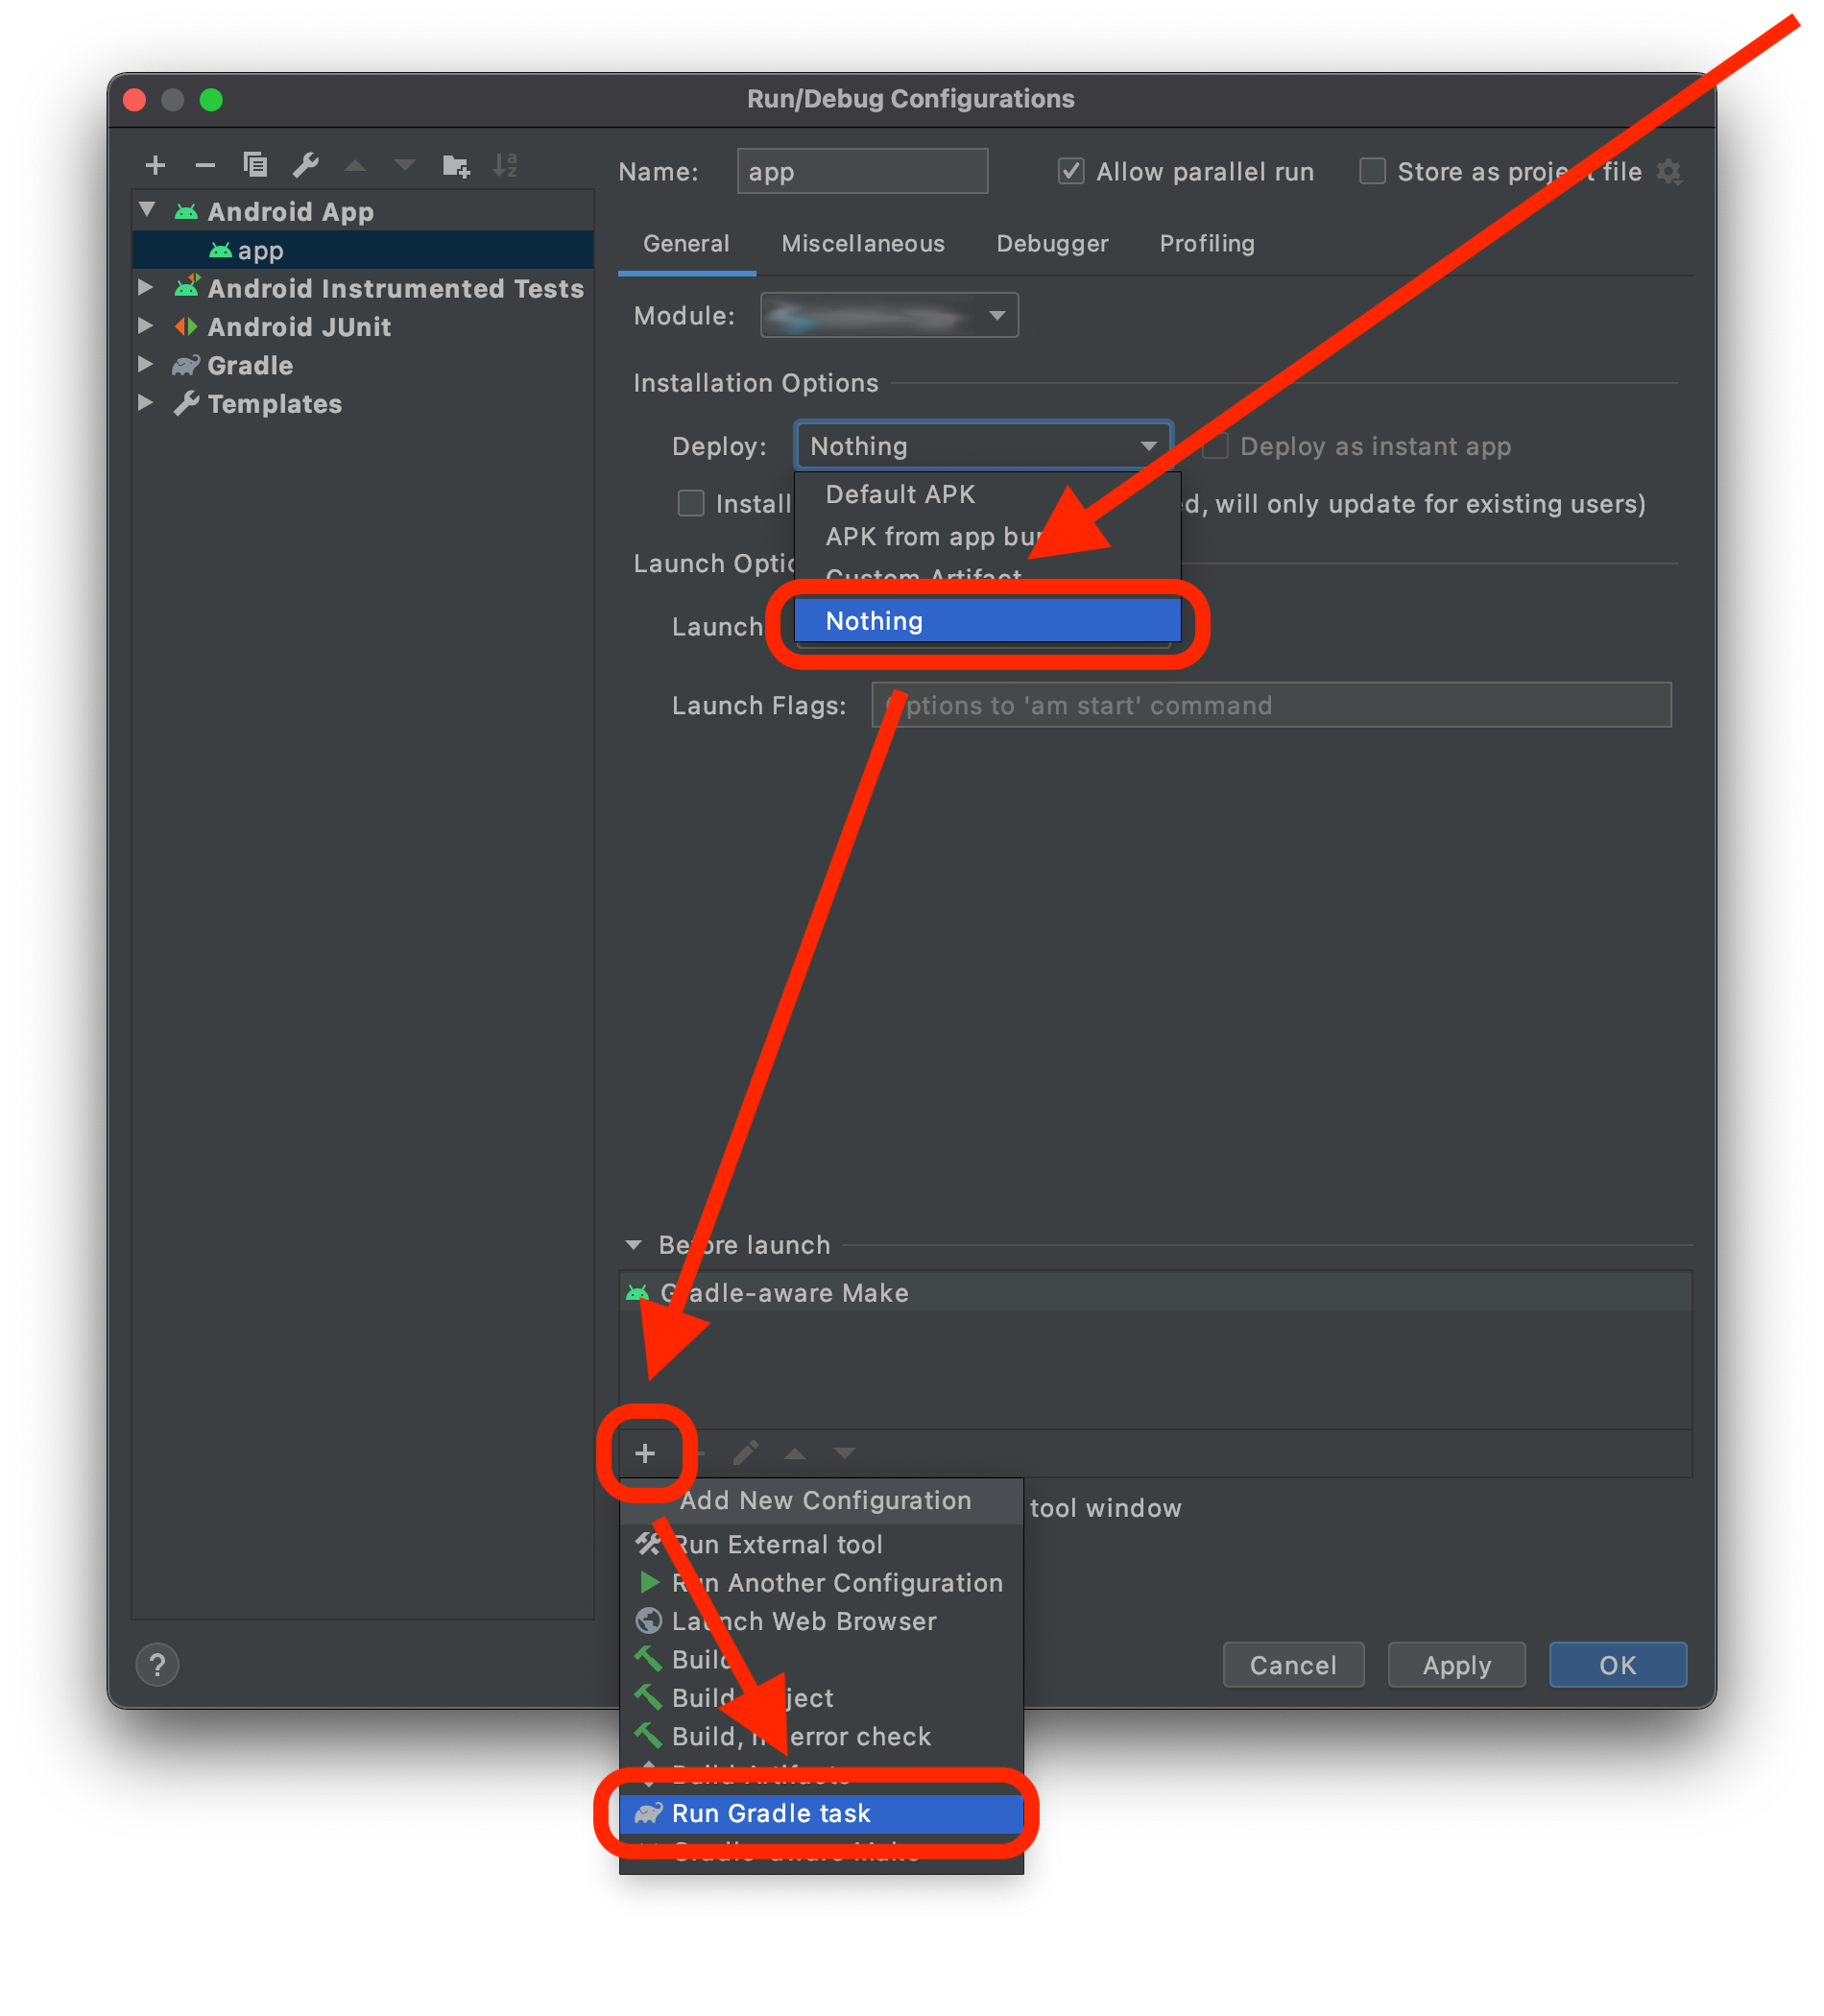Enable the Store as project file checkbox
Image resolution: width=1824 pixels, height=2016 pixels.
coord(1372,172)
